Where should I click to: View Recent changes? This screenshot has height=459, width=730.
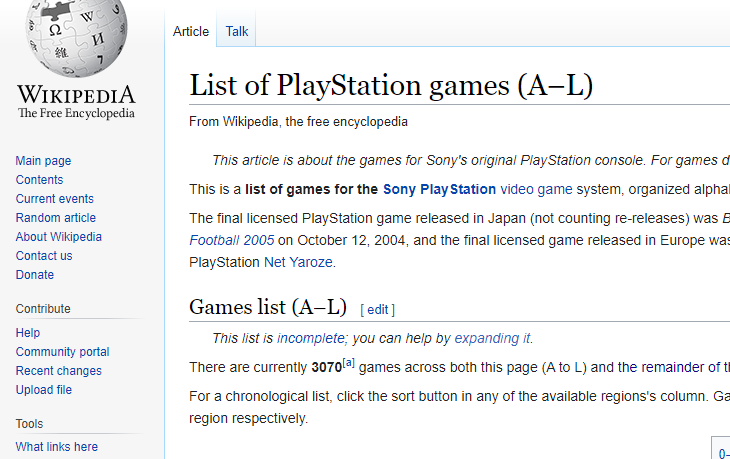tap(59, 371)
